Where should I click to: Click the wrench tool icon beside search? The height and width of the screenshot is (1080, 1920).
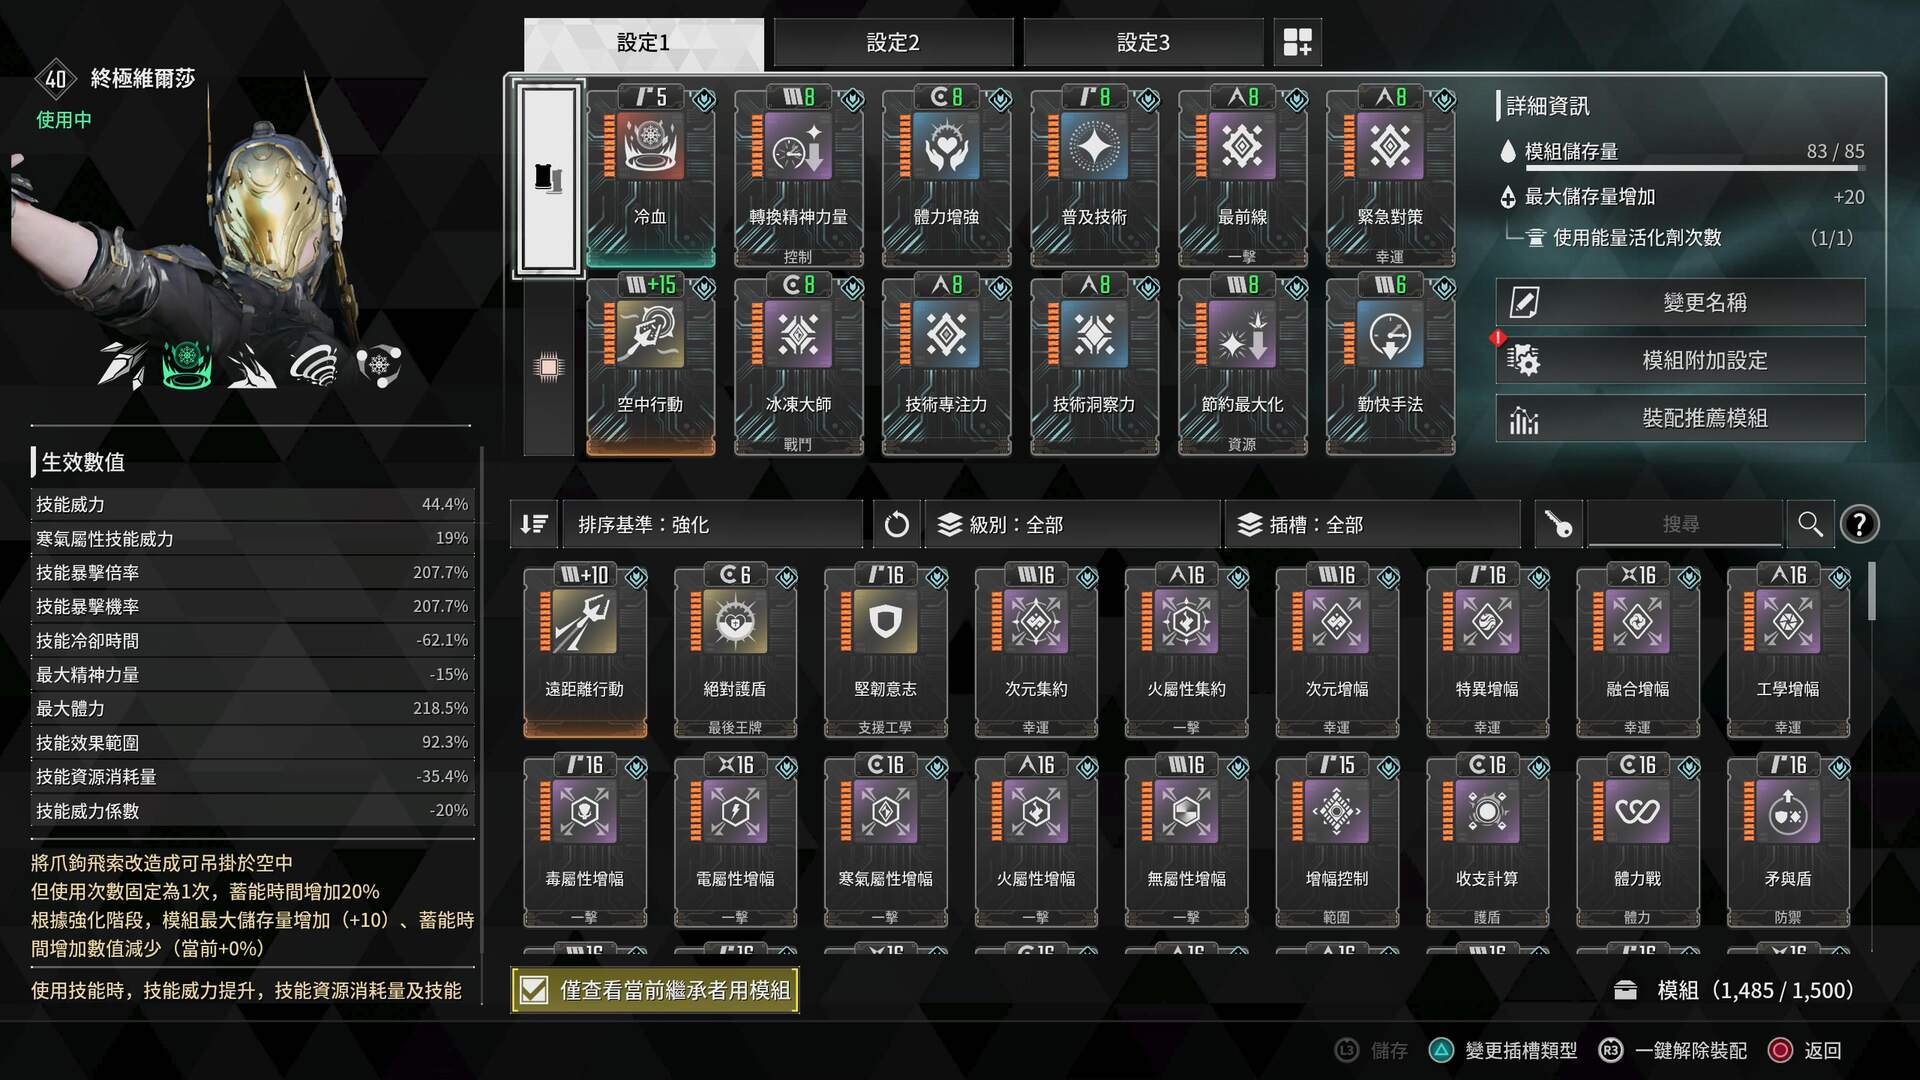pos(1558,524)
